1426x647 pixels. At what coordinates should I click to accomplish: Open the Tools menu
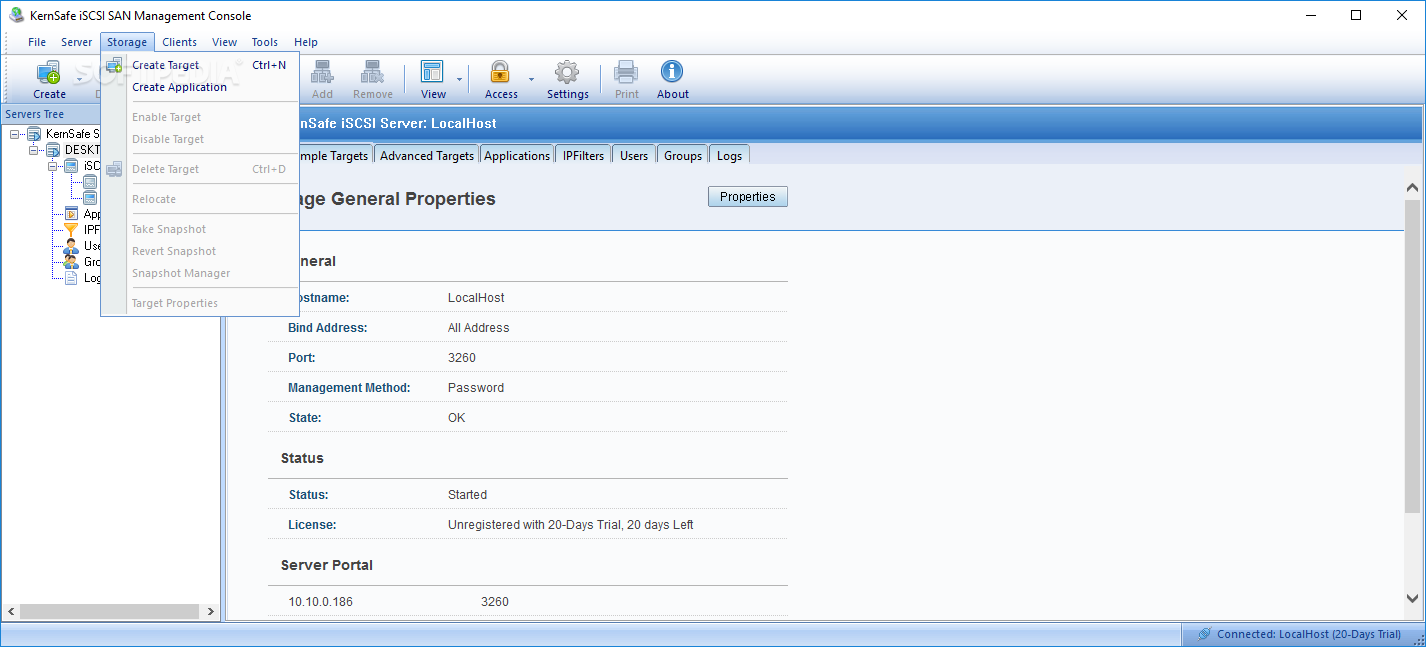point(265,42)
